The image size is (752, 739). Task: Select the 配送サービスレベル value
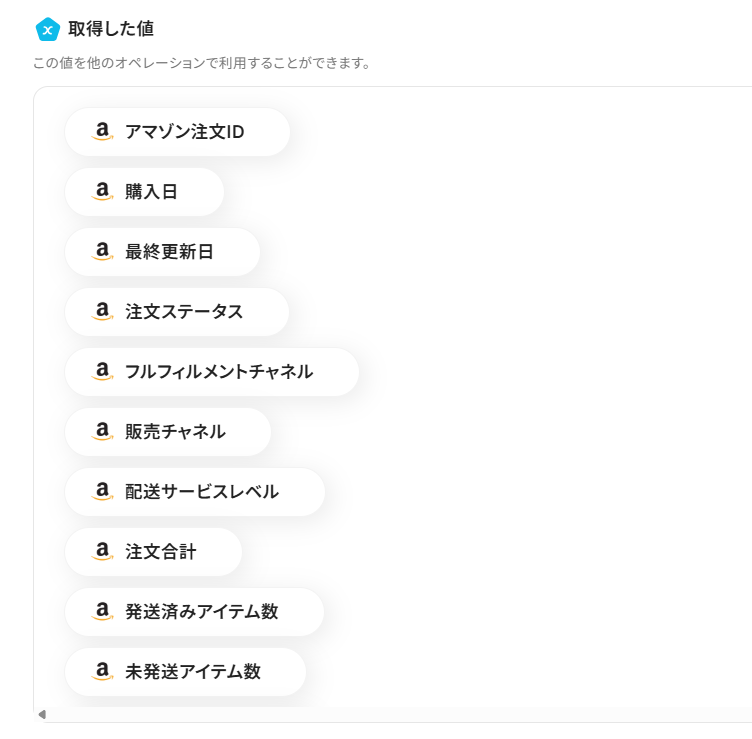tap(201, 492)
